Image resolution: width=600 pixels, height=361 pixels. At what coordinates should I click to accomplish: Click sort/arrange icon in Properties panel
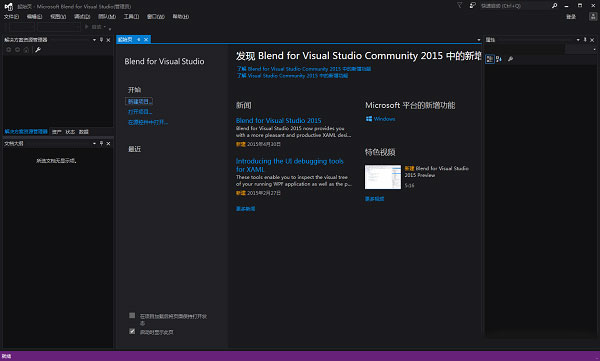click(x=499, y=59)
